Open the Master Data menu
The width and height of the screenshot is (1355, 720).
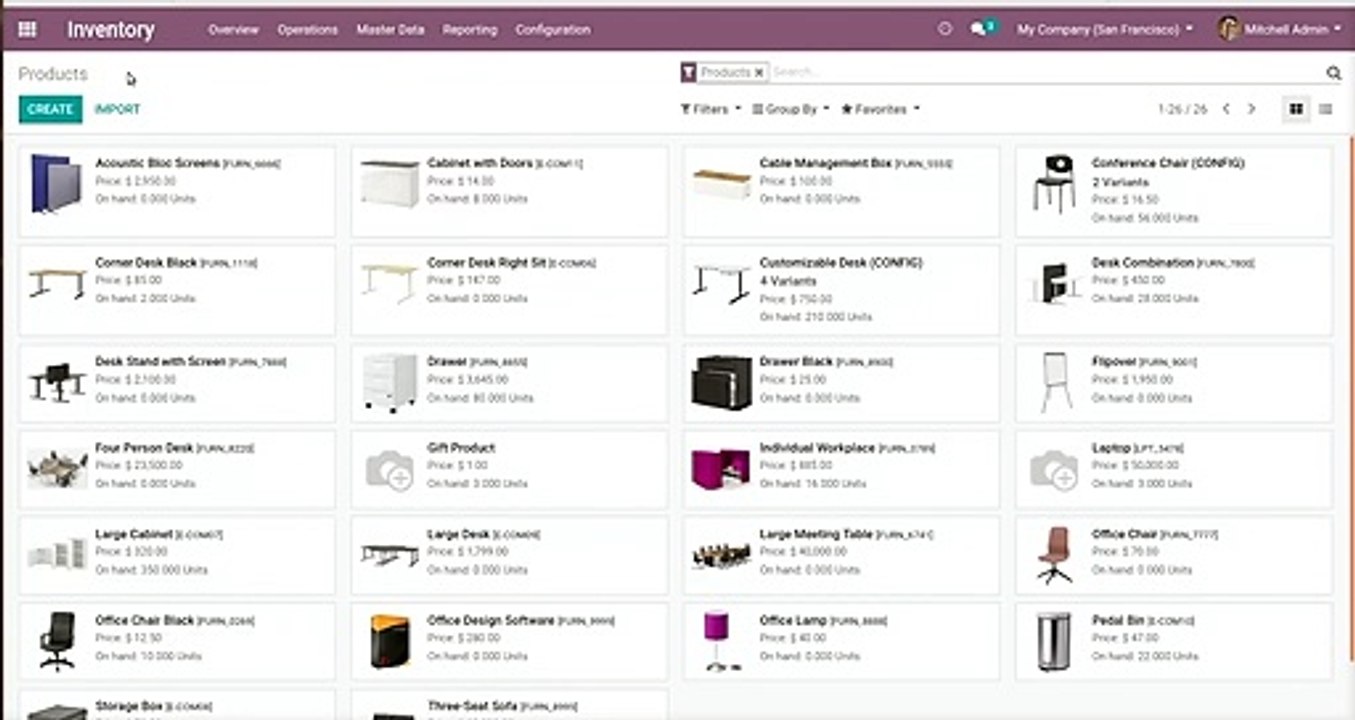point(390,30)
